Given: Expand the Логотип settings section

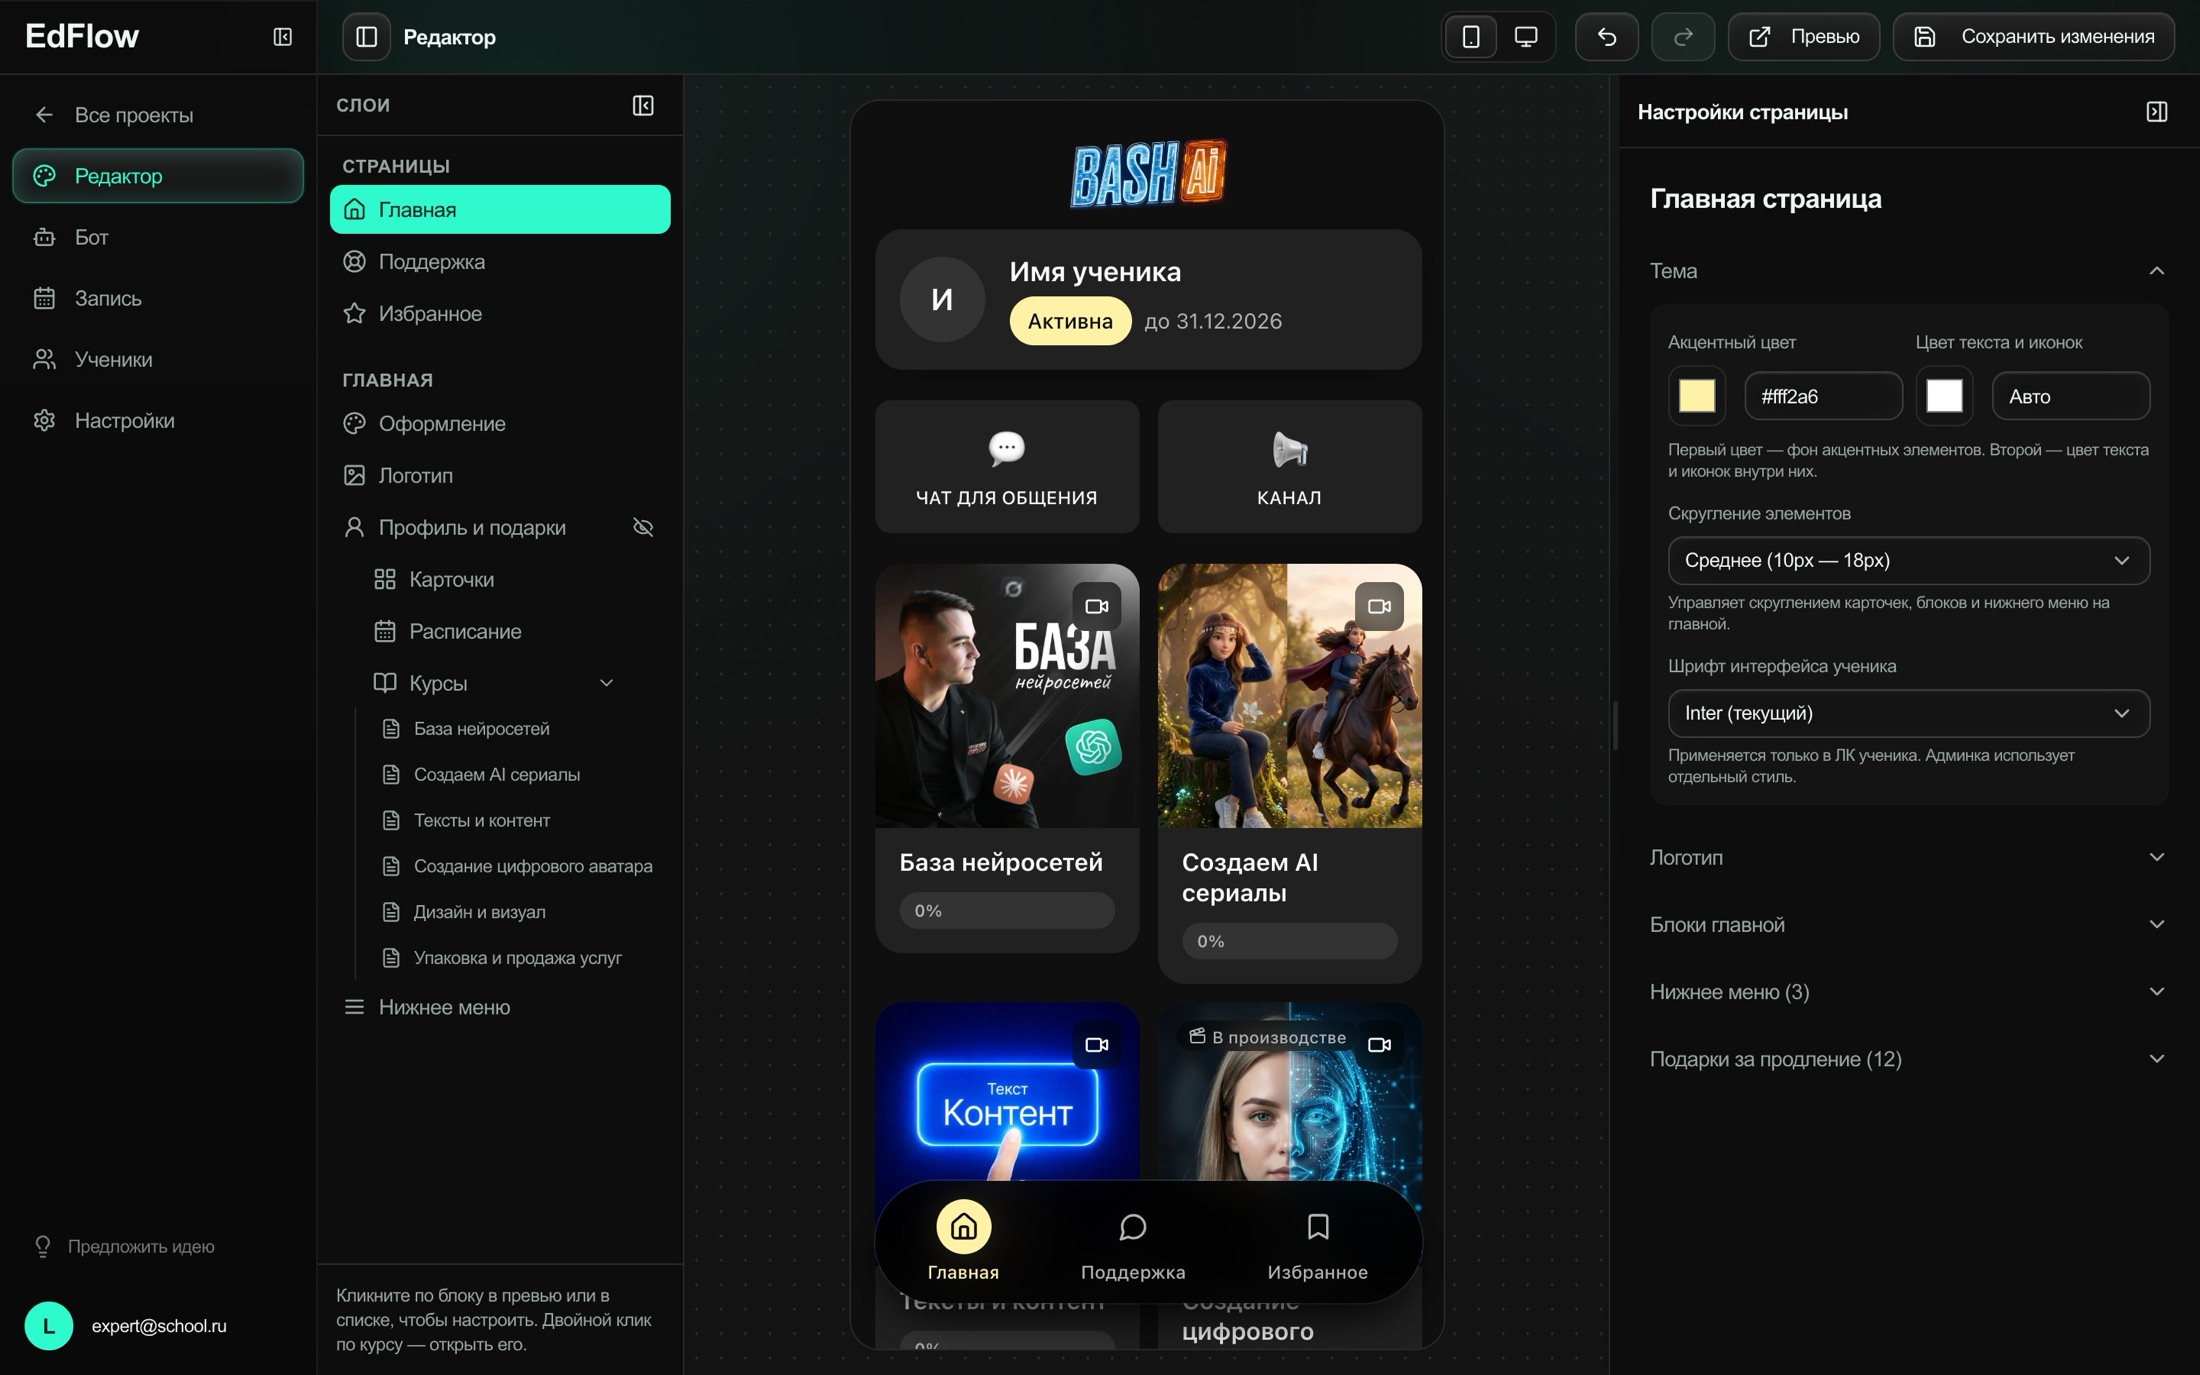Looking at the screenshot, I should click(x=1907, y=857).
